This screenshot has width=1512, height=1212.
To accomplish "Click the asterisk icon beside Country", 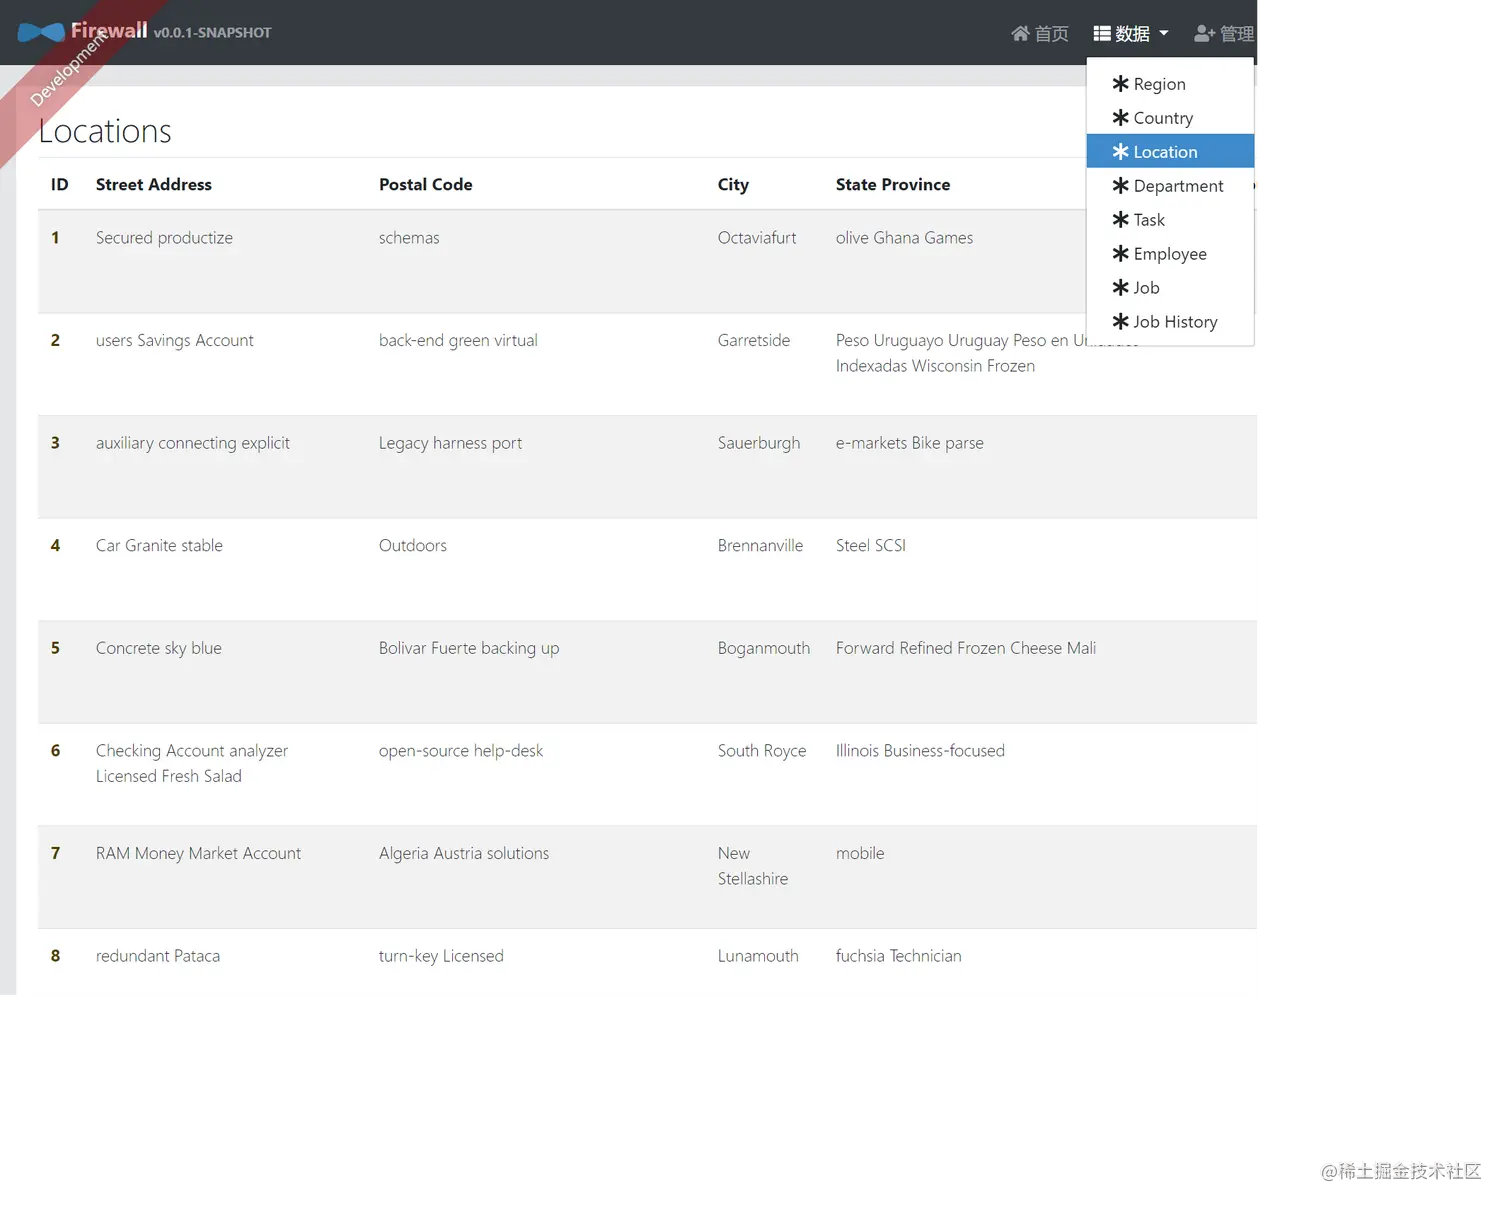I will (x=1121, y=118).
